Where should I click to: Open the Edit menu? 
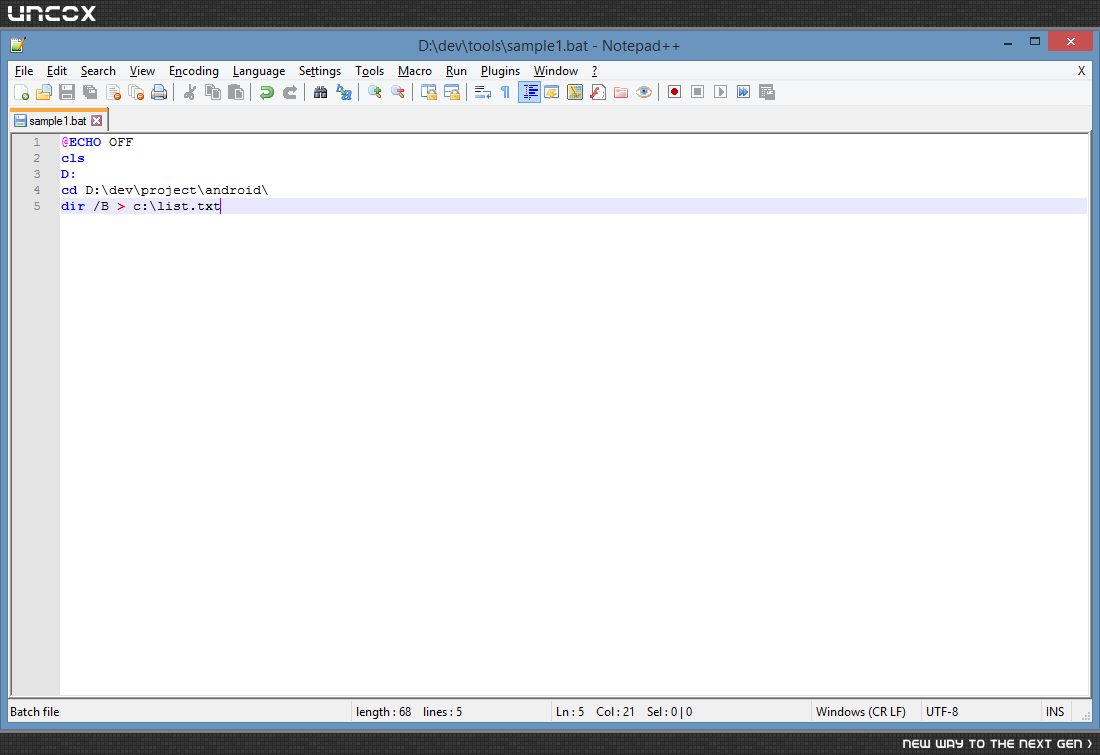coord(57,71)
